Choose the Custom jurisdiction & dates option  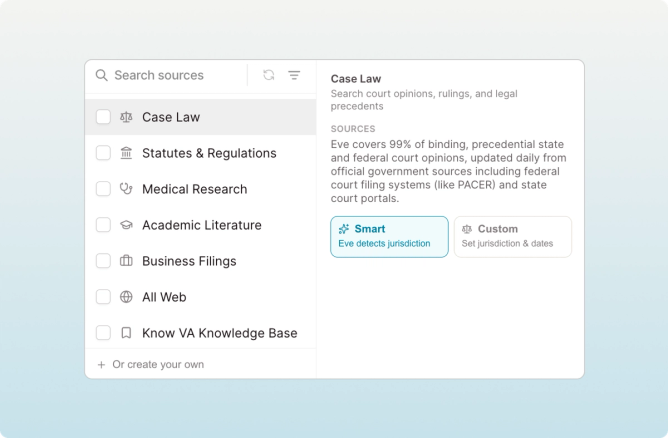tap(513, 237)
